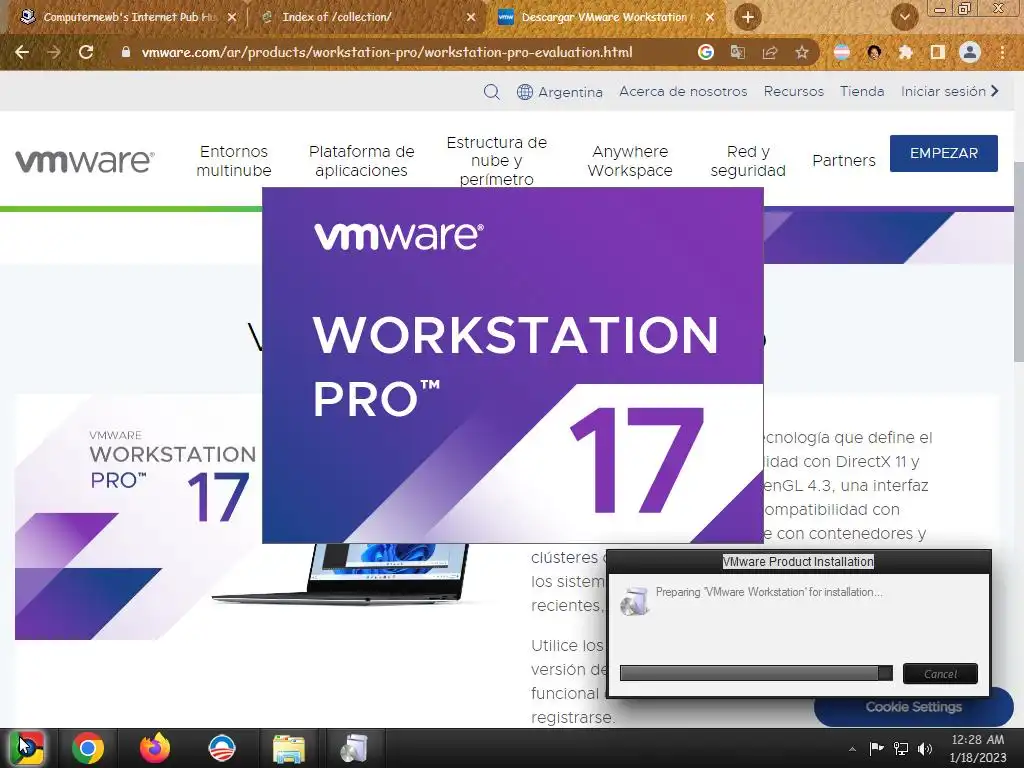Click the volume speaker tray icon

[x=925, y=748]
